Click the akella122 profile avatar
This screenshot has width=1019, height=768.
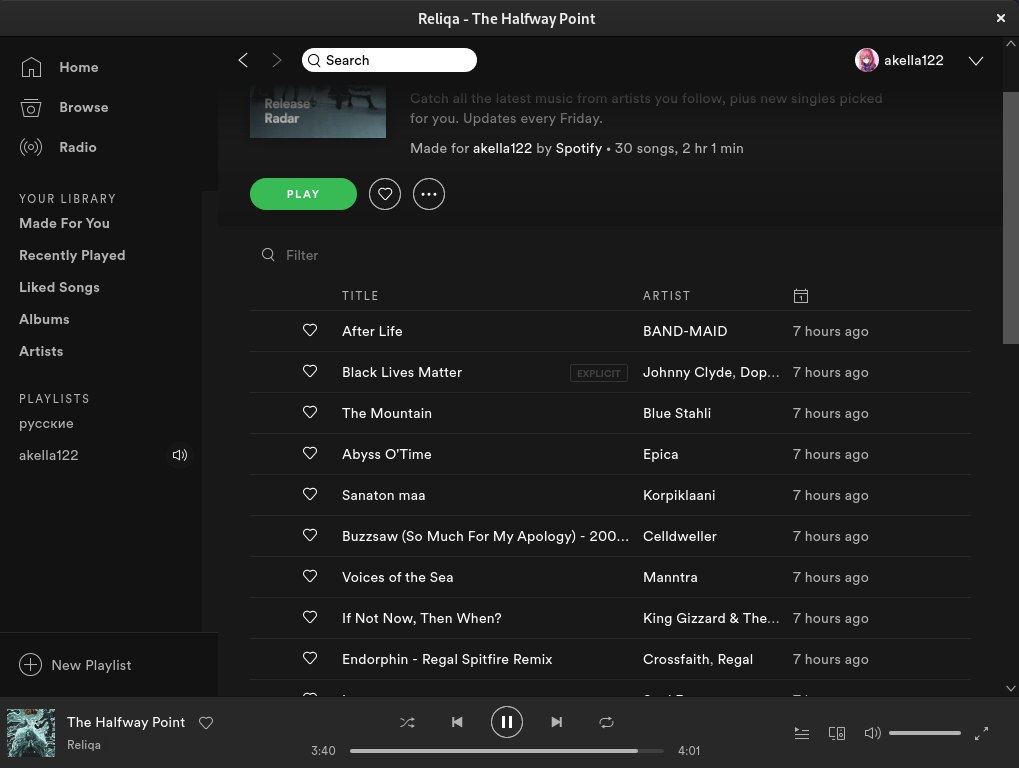point(866,60)
